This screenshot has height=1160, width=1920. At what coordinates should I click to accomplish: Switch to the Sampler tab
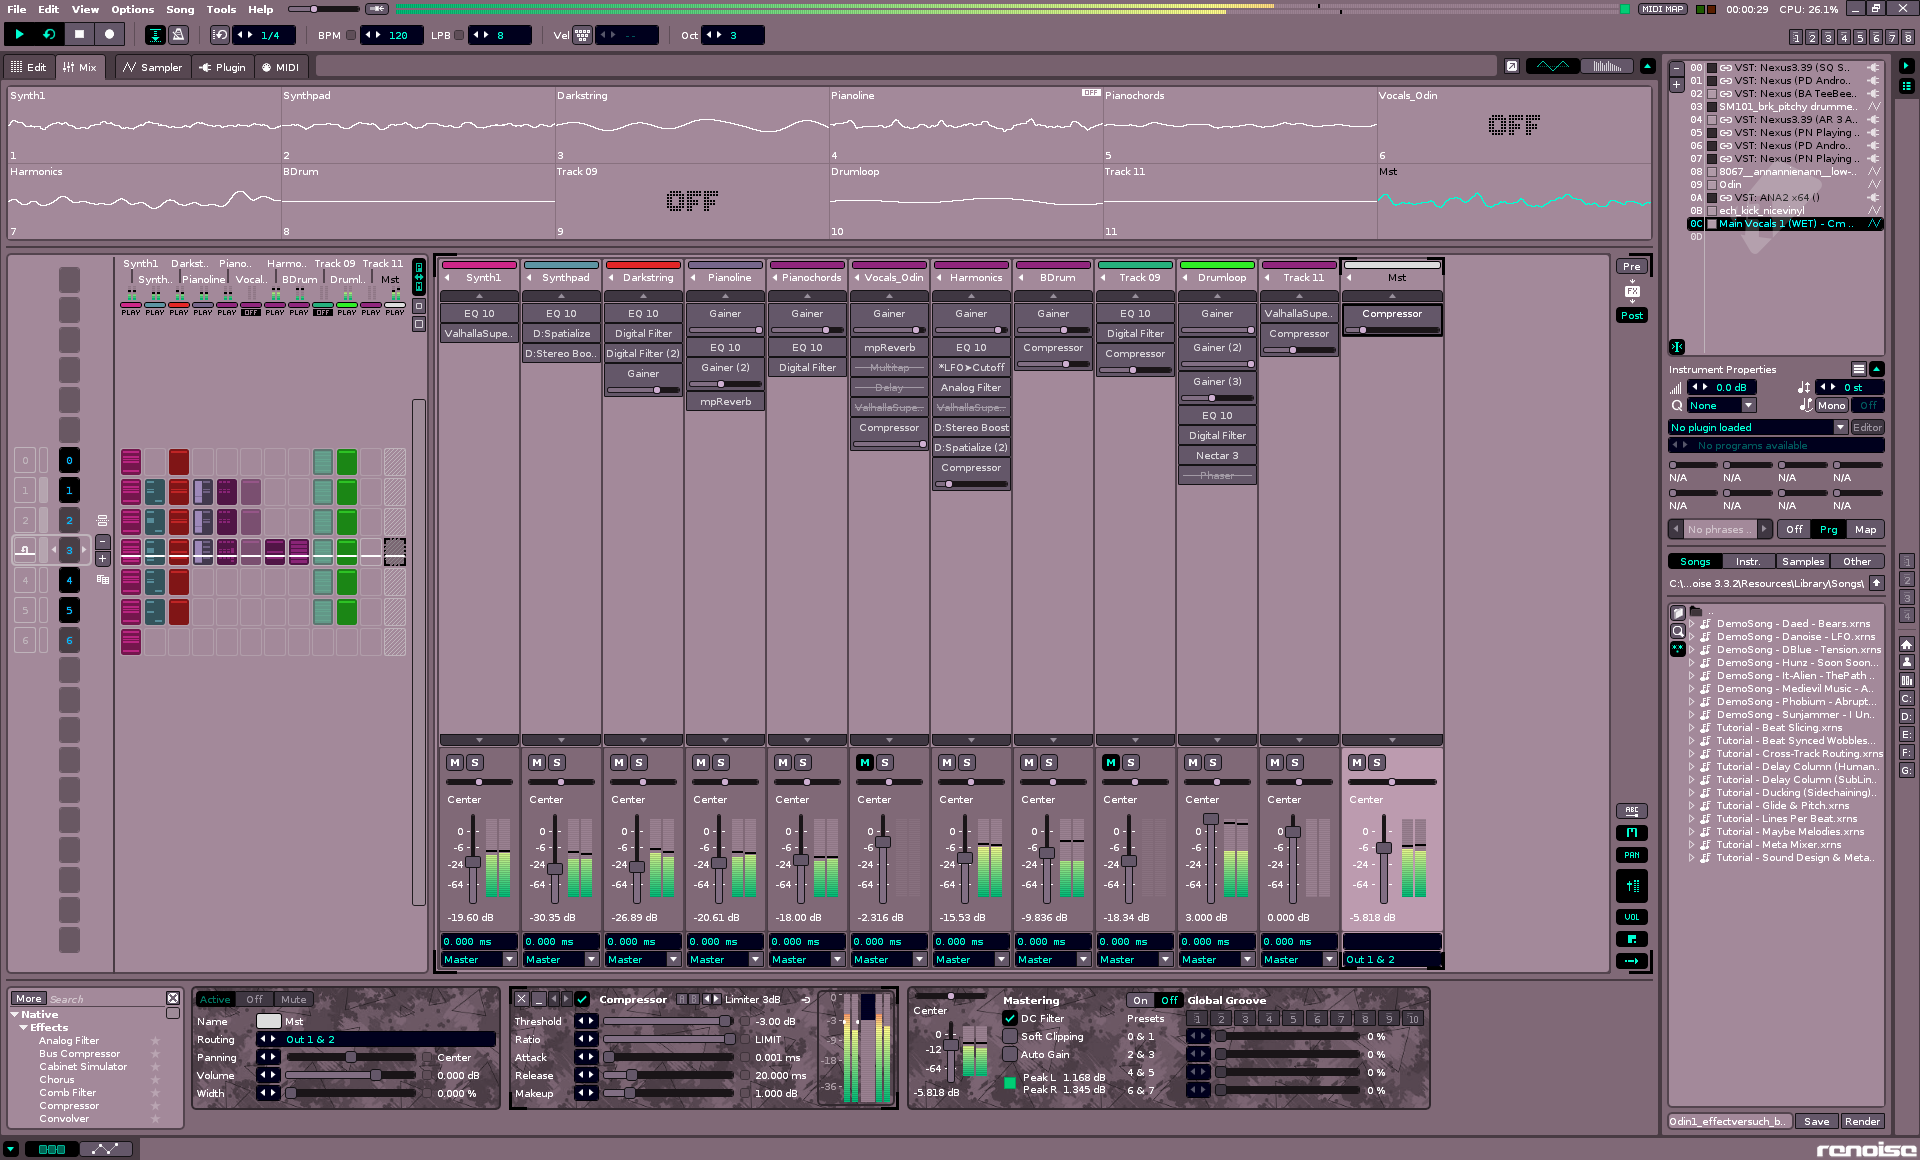point(152,67)
